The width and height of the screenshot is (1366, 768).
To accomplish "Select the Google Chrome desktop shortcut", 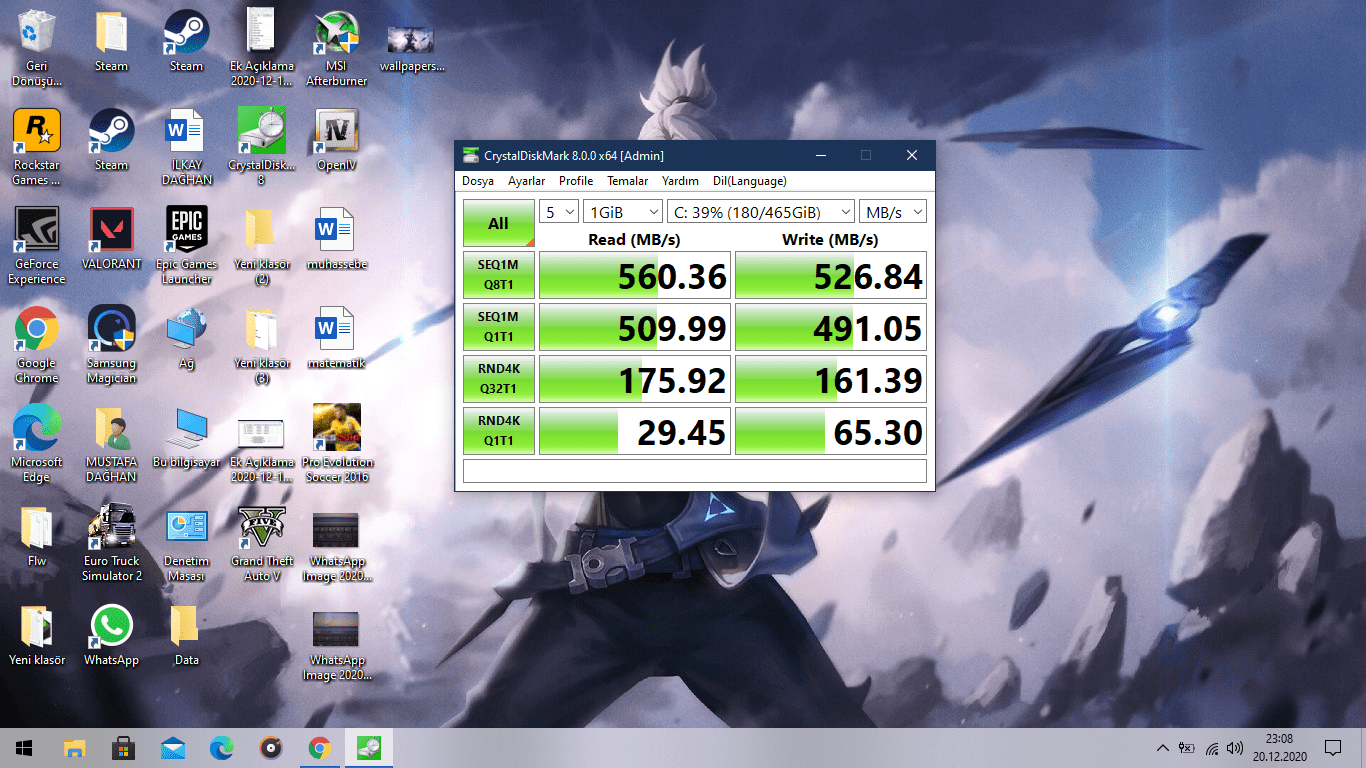I will (x=37, y=345).
